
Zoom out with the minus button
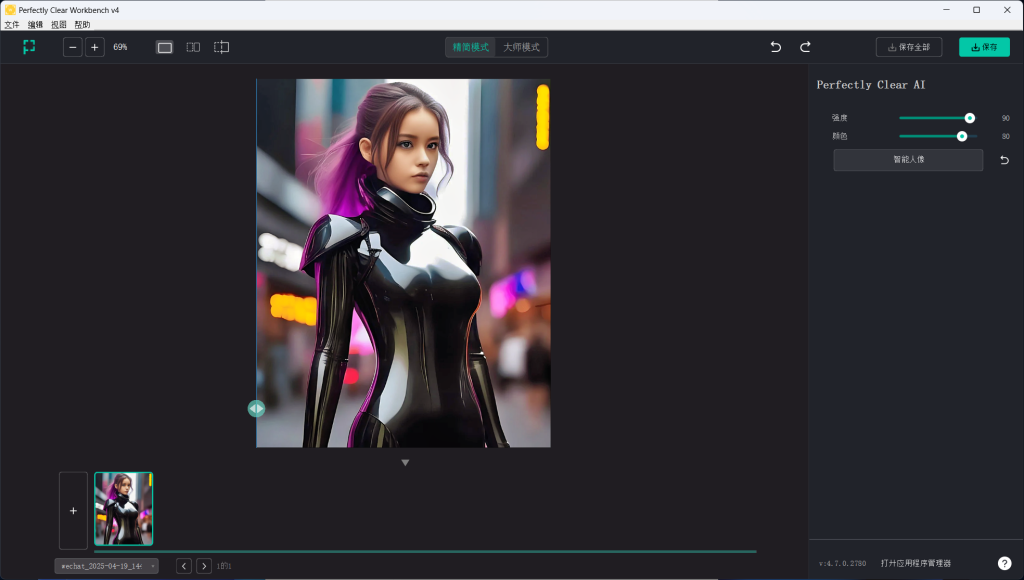73,47
